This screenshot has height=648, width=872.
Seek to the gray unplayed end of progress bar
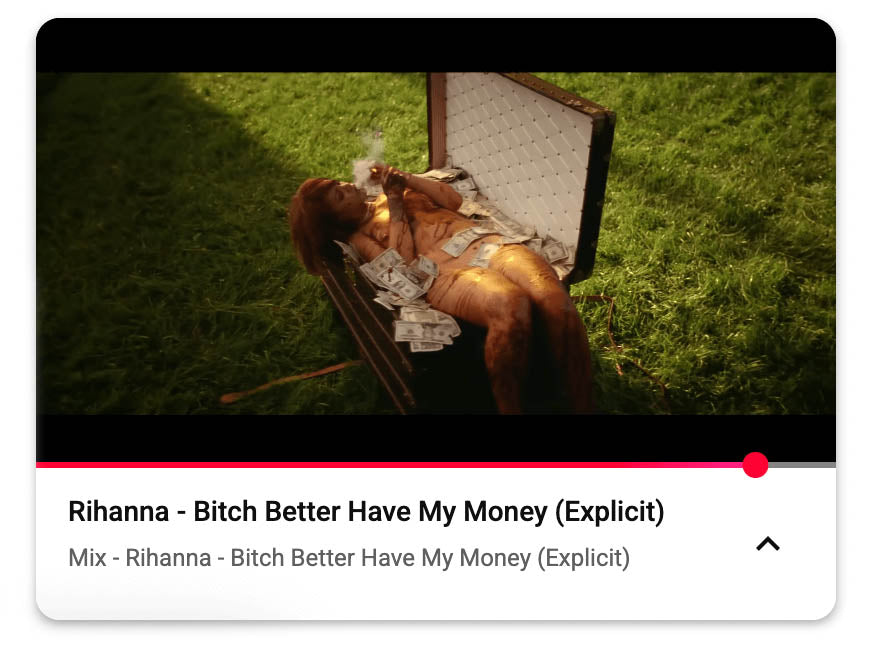(801, 464)
